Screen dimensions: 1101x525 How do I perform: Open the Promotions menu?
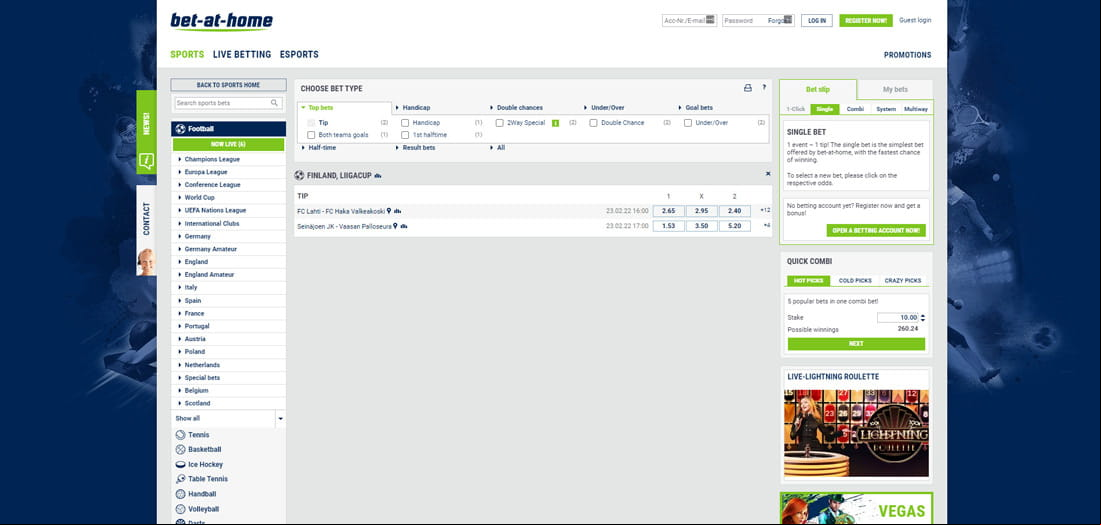(x=907, y=55)
